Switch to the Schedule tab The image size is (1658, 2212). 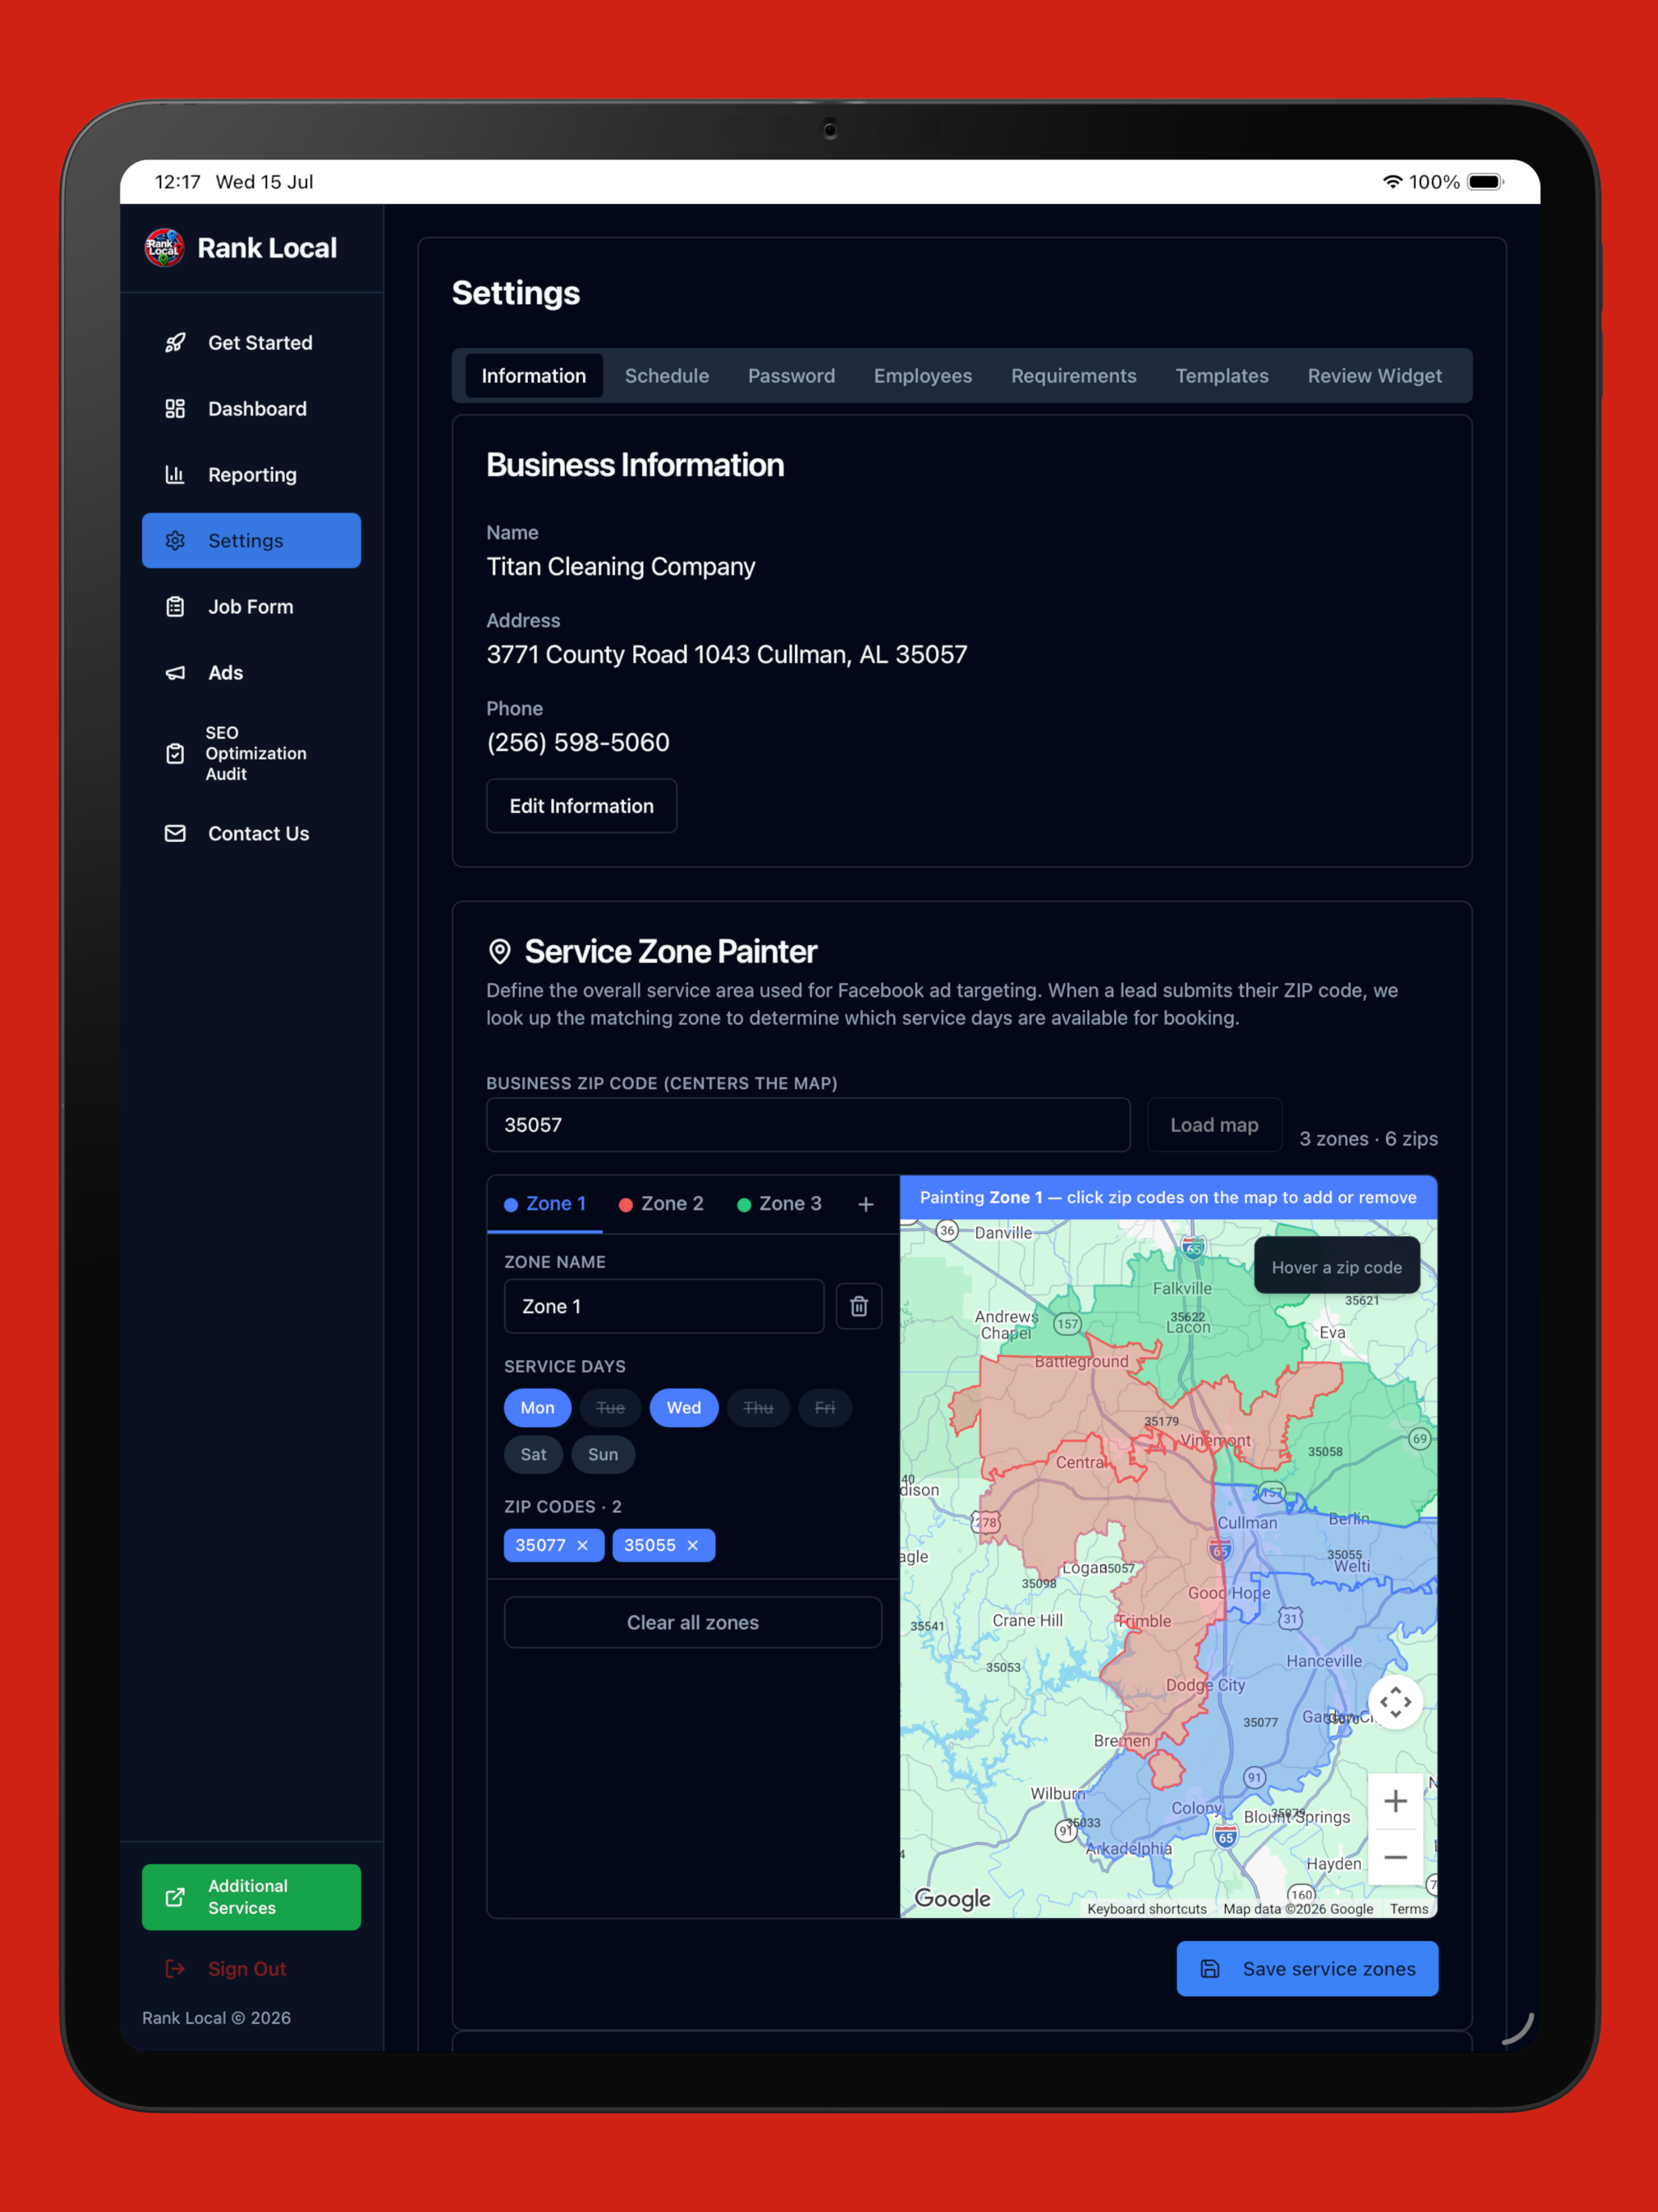click(667, 376)
